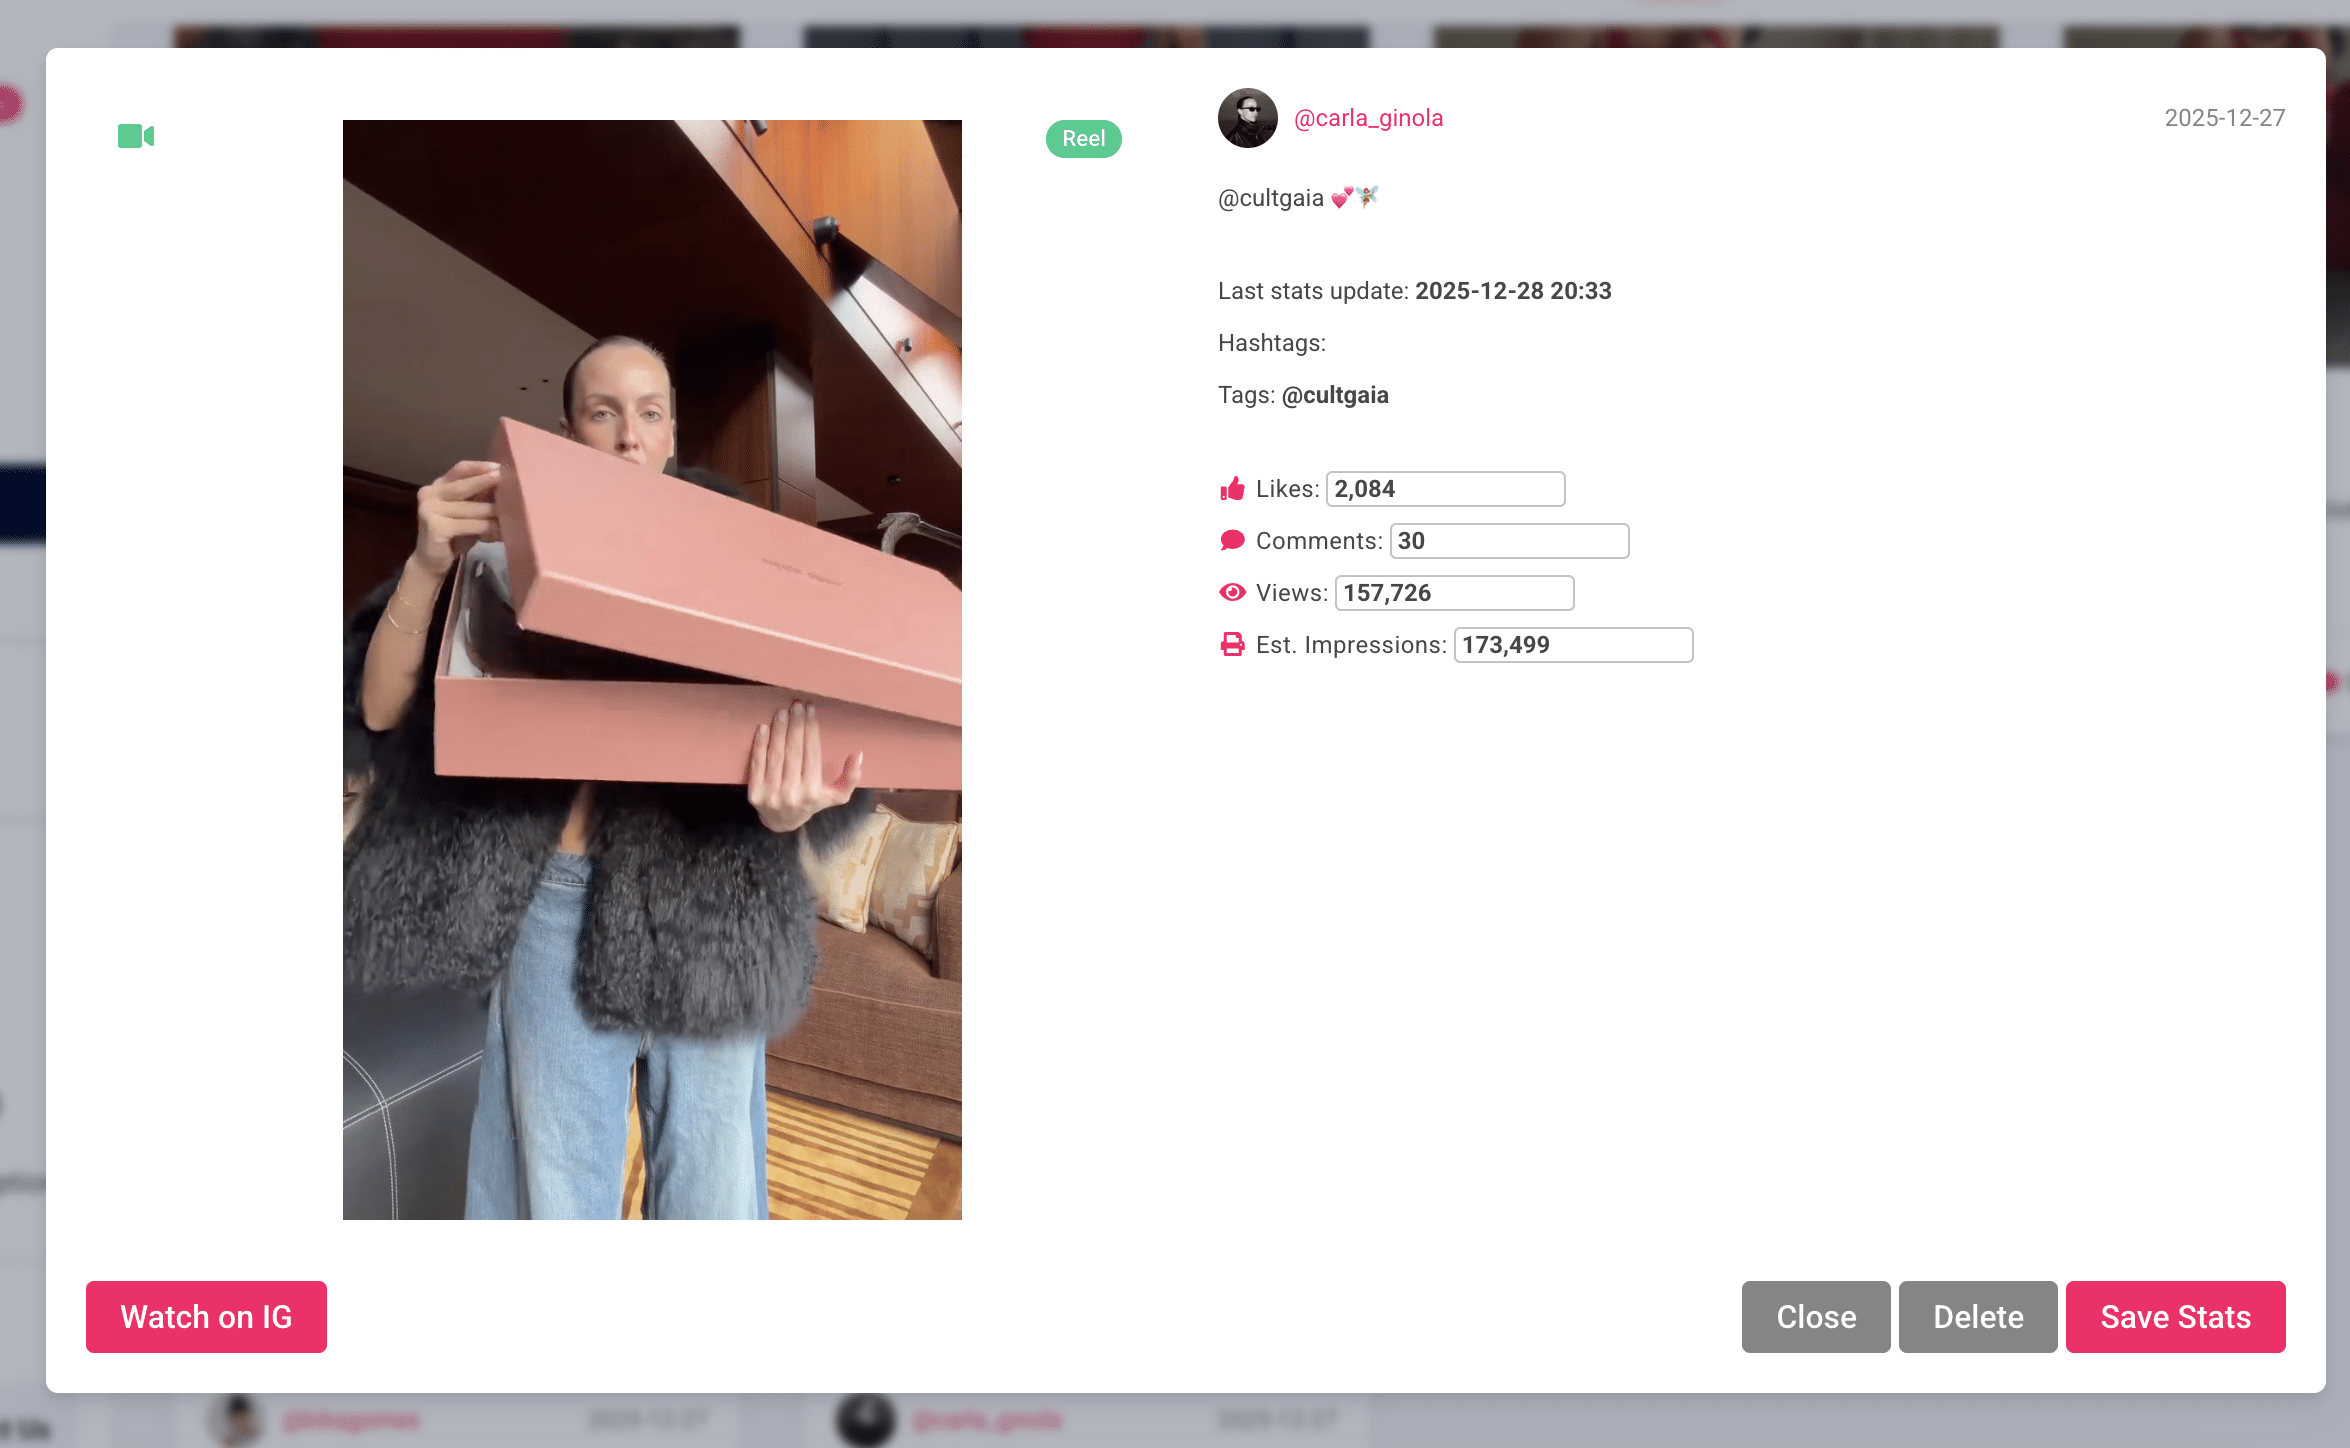Click the Comments speech bubble icon
Image resolution: width=2350 pixels, height=1448 pixels.
click(x=1233, y=540)
